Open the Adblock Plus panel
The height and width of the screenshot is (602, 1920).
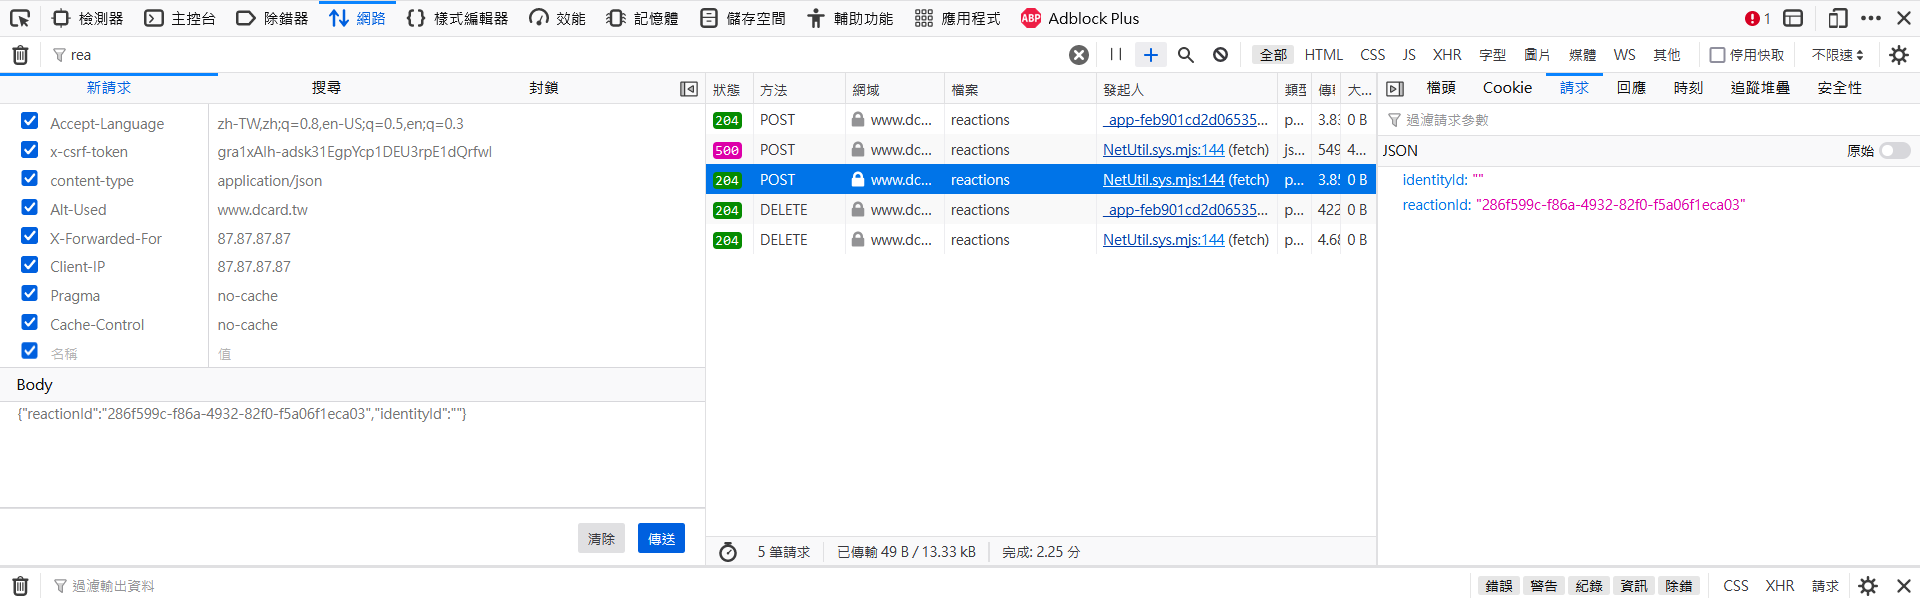coord(1080,18)
